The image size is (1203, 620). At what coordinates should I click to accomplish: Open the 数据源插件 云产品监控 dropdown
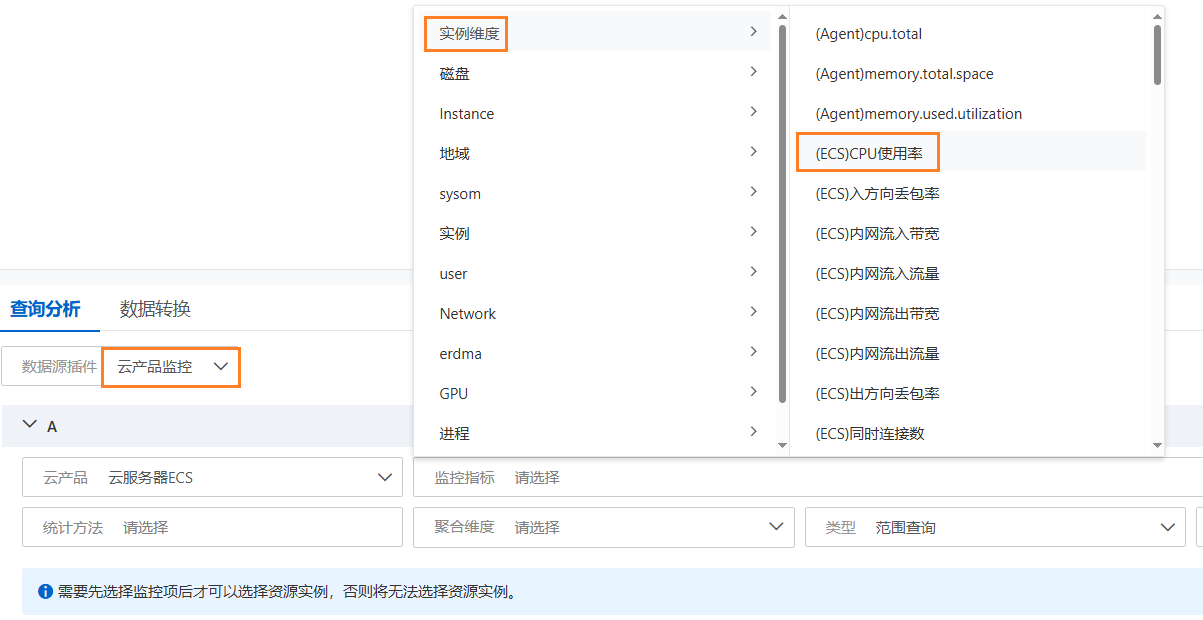tap(171, 367)
